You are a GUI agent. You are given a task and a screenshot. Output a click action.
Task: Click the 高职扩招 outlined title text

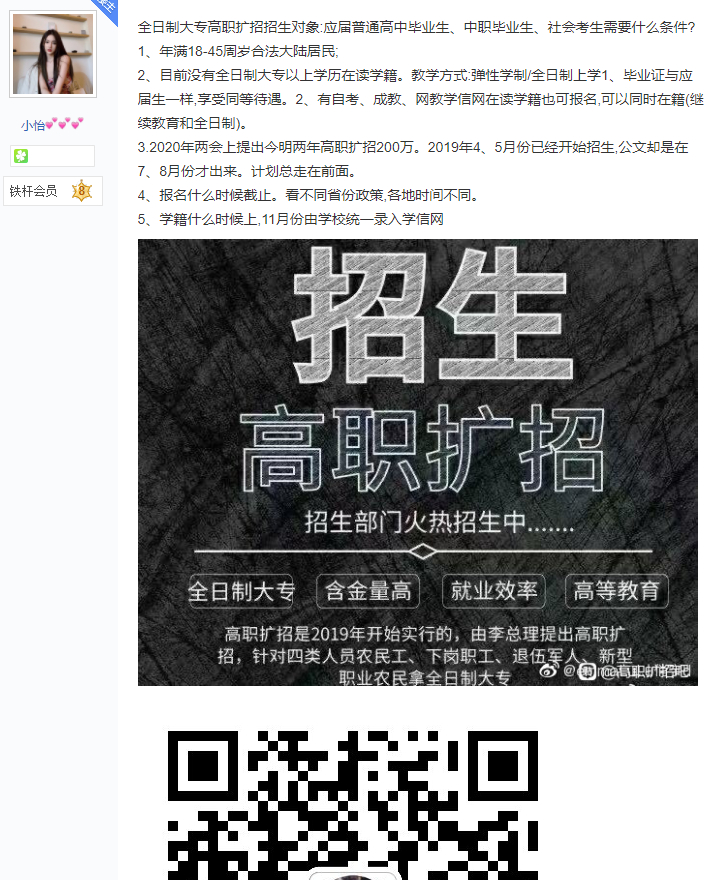(422, 449)
